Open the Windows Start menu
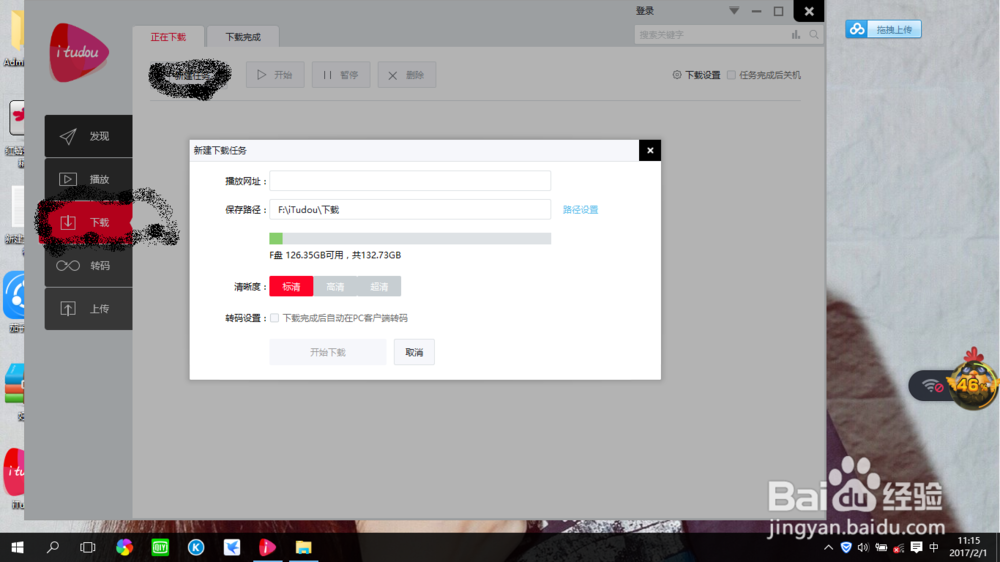 coord(17,547)
